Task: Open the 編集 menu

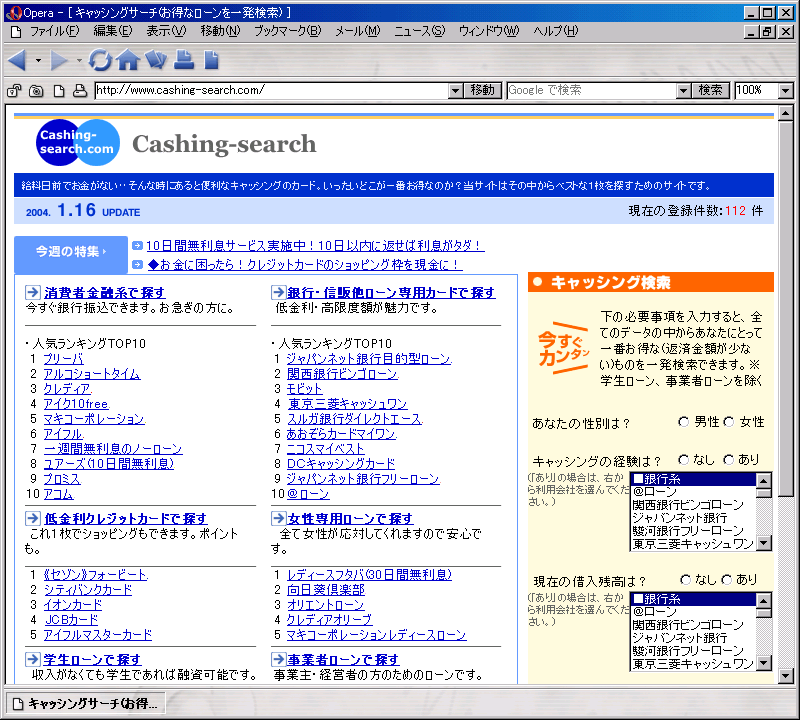Action: tap(113, 32)
